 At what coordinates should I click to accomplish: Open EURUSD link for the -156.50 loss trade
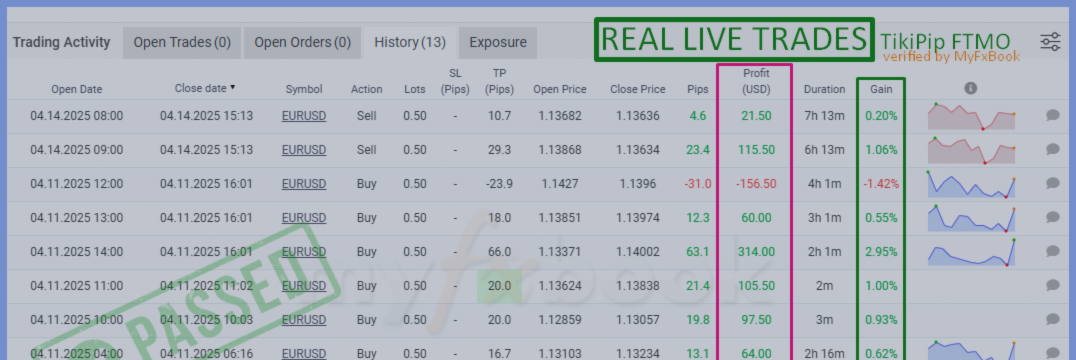304,184
